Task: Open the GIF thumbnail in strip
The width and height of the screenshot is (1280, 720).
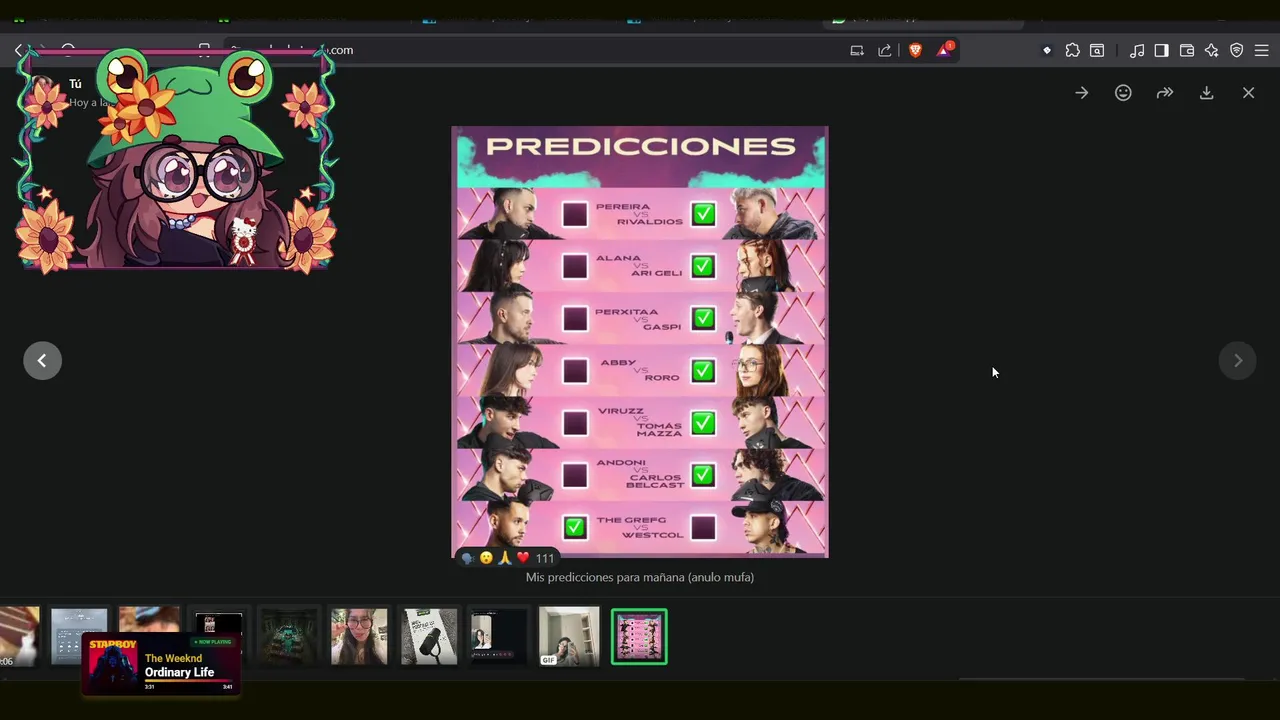Action: (569, 636)
